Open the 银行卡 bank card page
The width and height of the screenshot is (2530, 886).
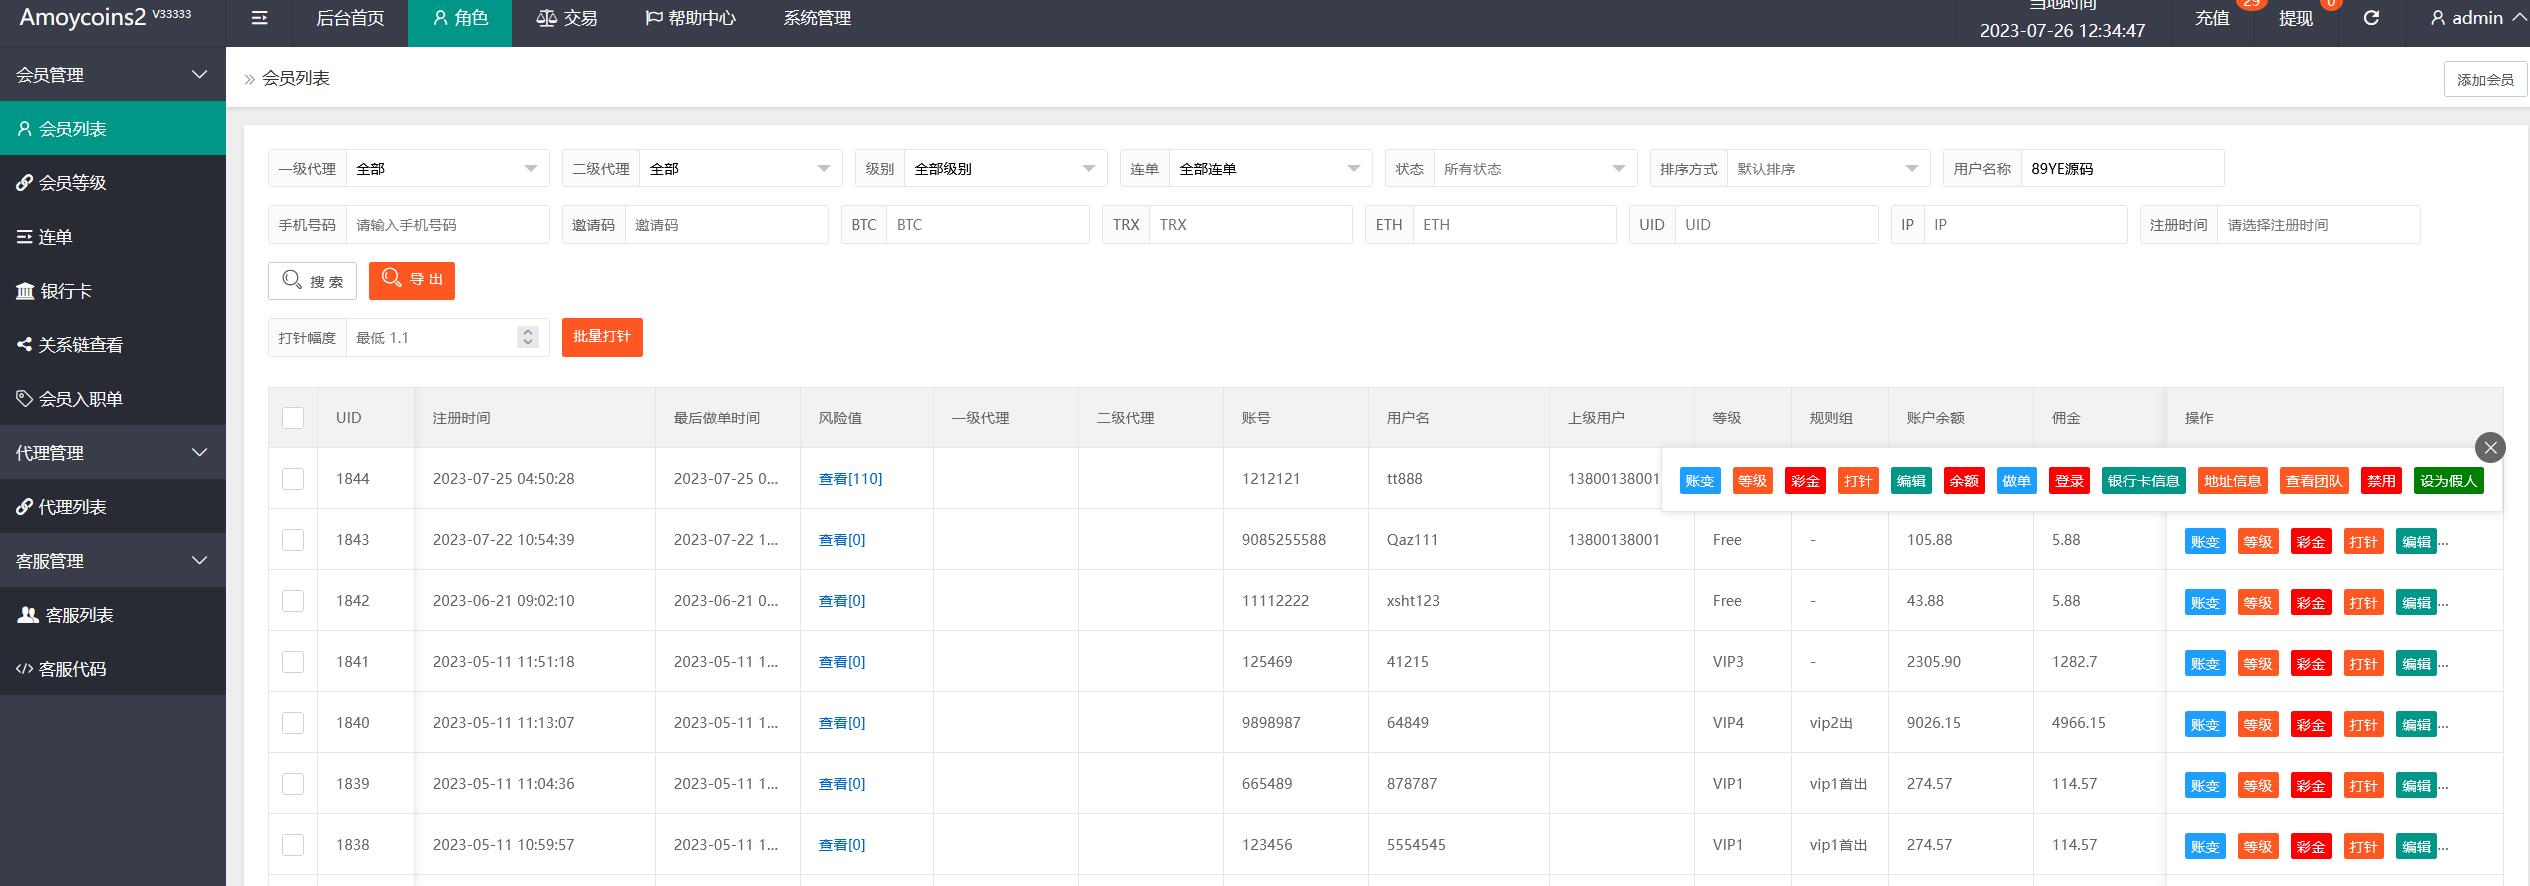coord(66,291)
